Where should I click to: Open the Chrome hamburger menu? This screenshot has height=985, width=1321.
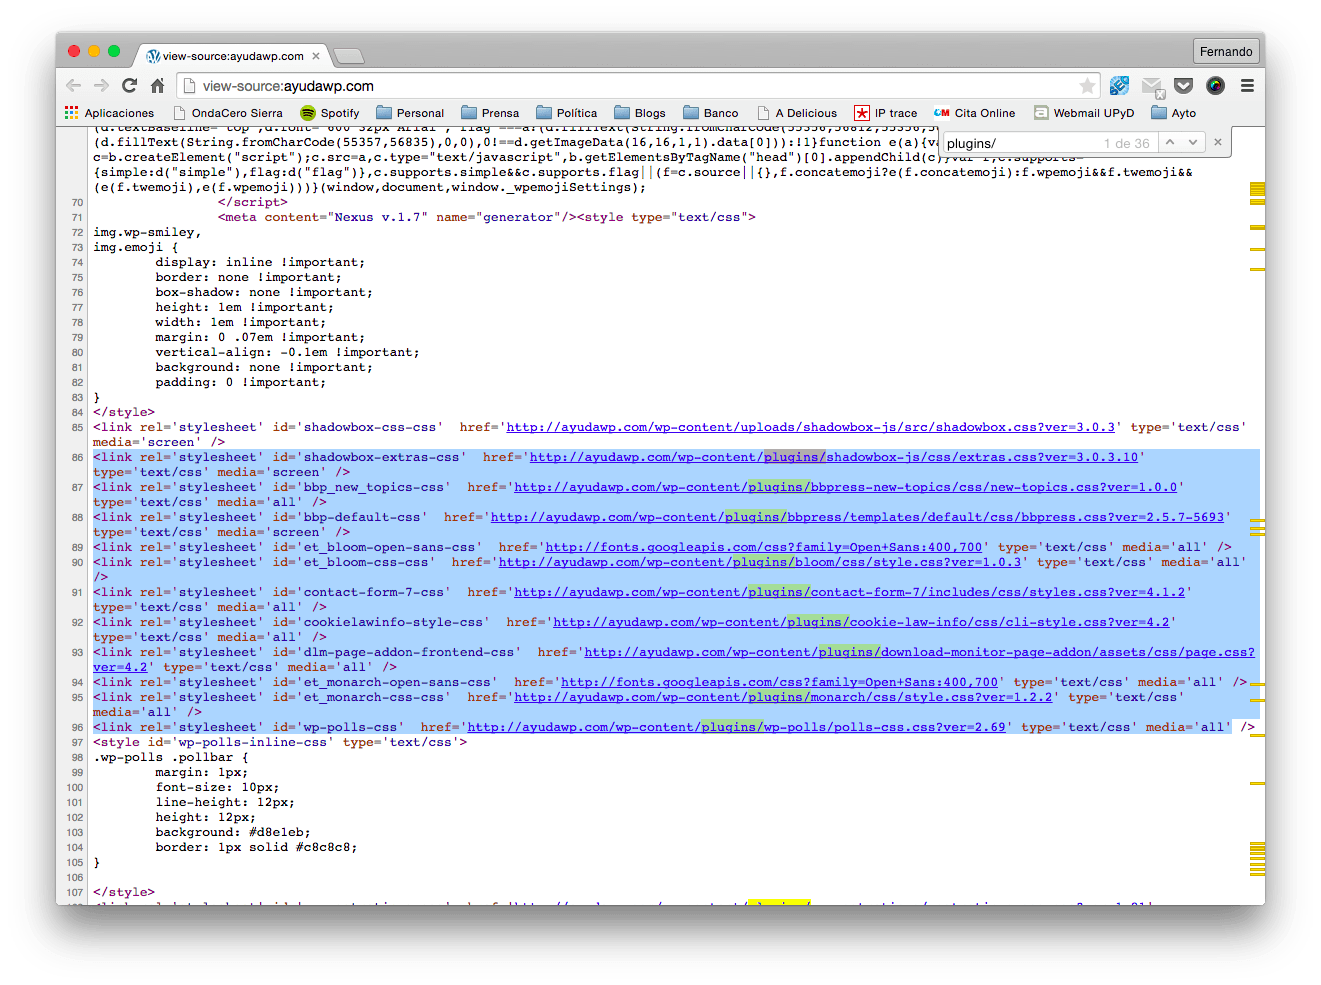1247,86
